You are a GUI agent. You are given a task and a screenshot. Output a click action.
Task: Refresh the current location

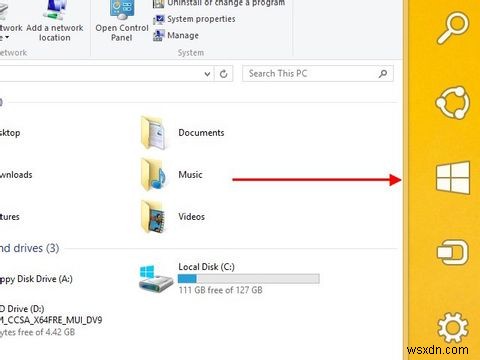tap(224, 74)
